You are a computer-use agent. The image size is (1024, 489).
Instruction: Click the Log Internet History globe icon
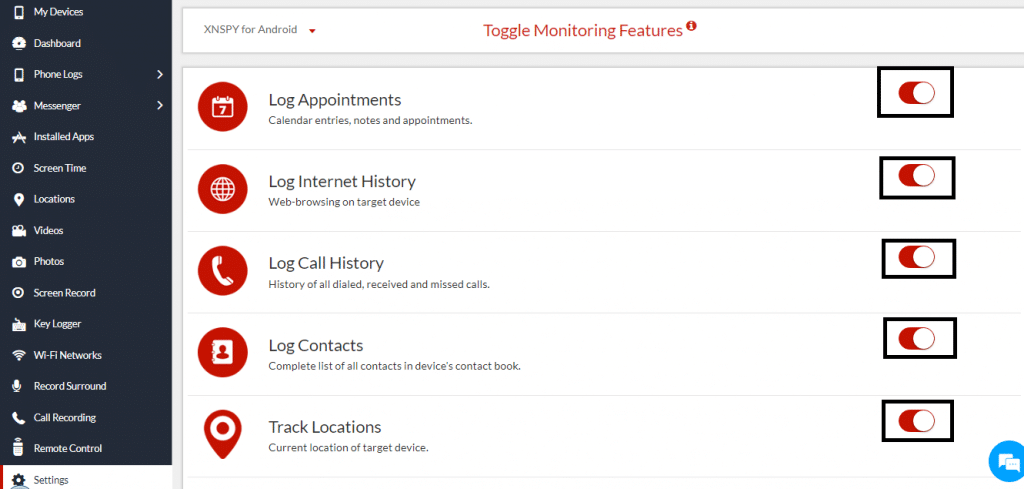[x=223, y=189]
